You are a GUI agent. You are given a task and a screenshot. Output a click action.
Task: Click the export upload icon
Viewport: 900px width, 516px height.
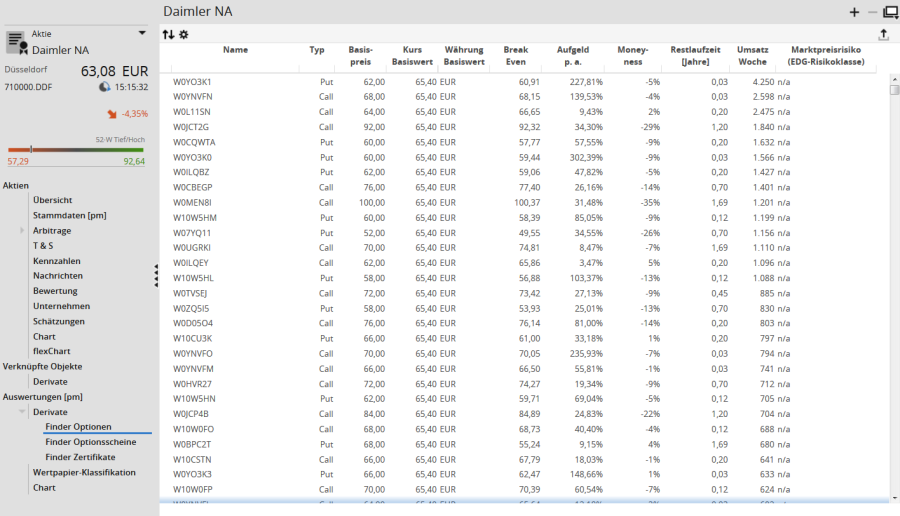click(883, 34)
